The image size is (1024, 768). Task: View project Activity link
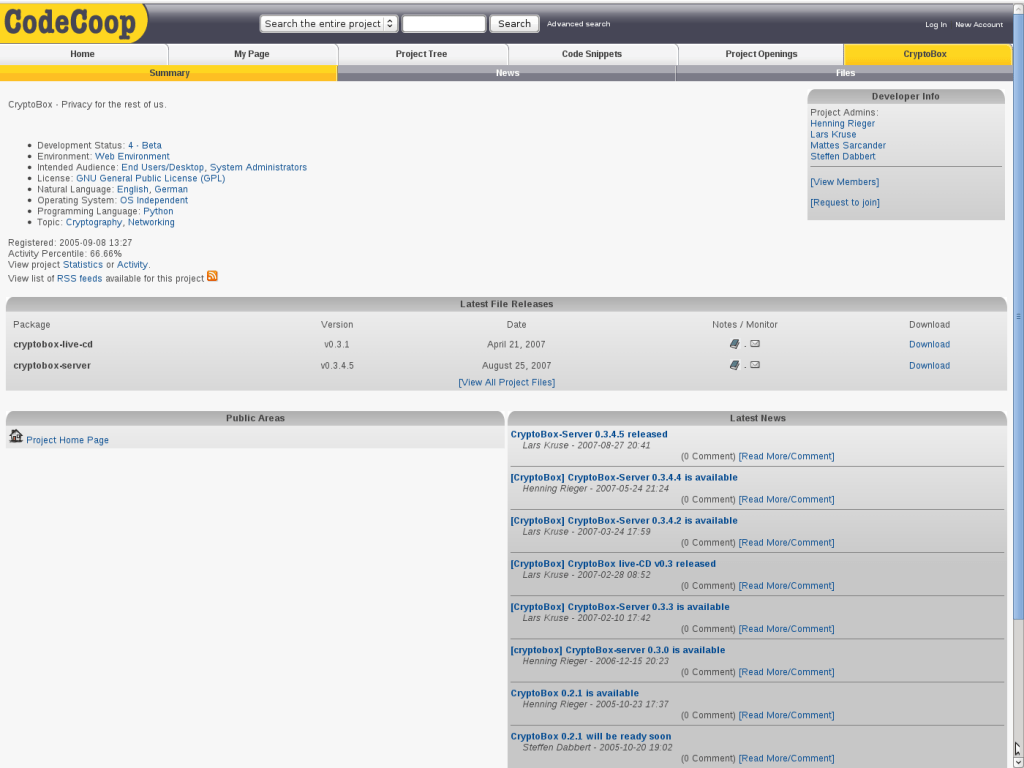pos(132,264)
